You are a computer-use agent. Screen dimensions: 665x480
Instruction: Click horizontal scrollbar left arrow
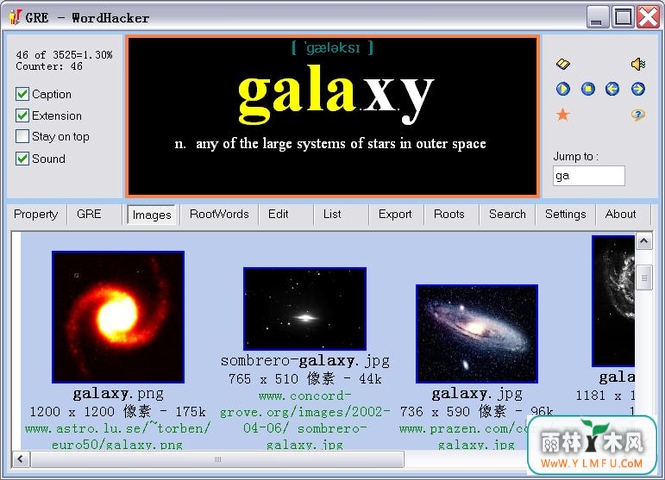pyautogui.click(x=20, y=459)
